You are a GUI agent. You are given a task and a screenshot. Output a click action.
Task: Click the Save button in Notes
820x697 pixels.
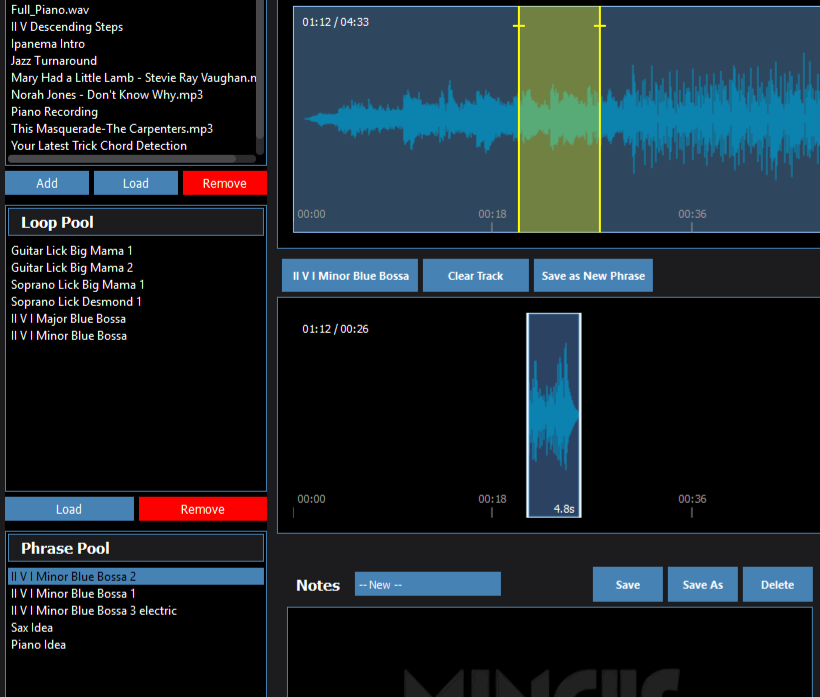click(x=627, y=585)
